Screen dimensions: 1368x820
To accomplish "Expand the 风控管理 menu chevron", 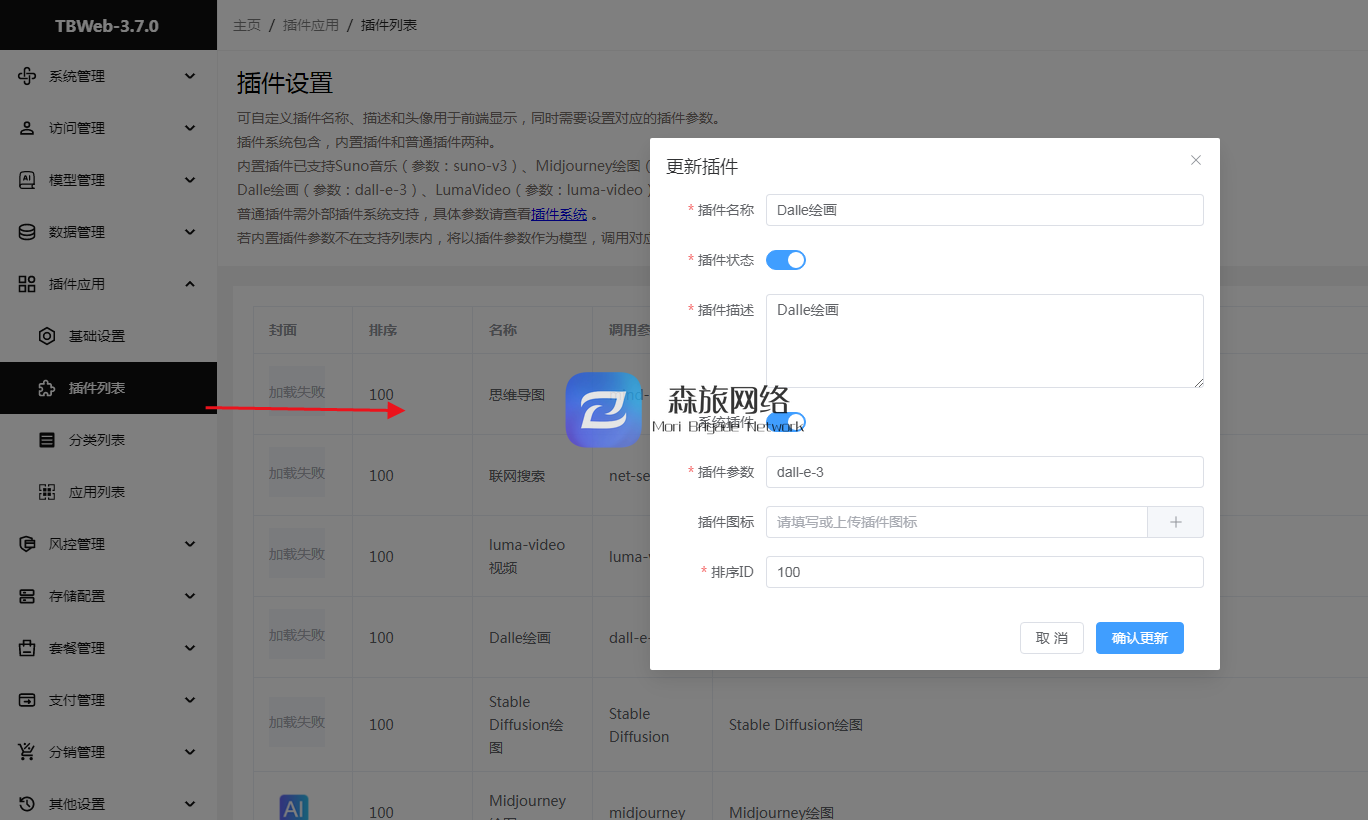I will tap(190, 544).
